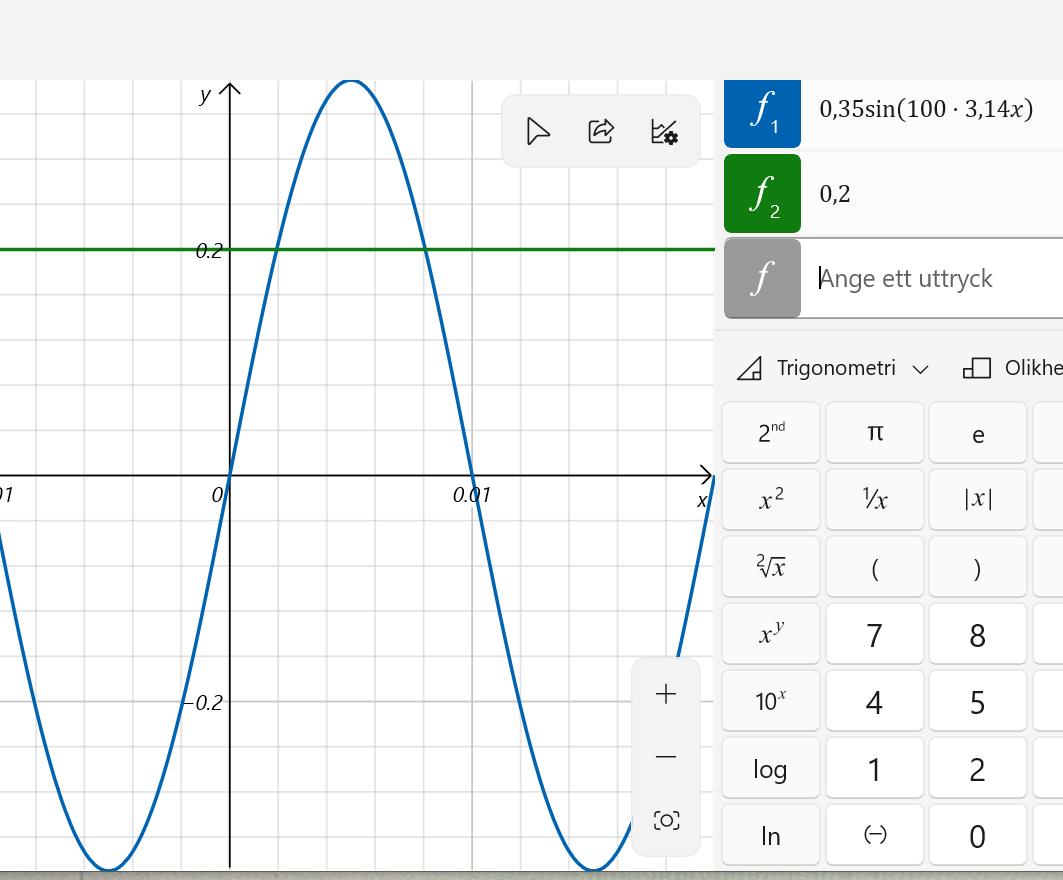Open the Olikheter dropdown menu
1063x880 pixels.
(1010, 368)
